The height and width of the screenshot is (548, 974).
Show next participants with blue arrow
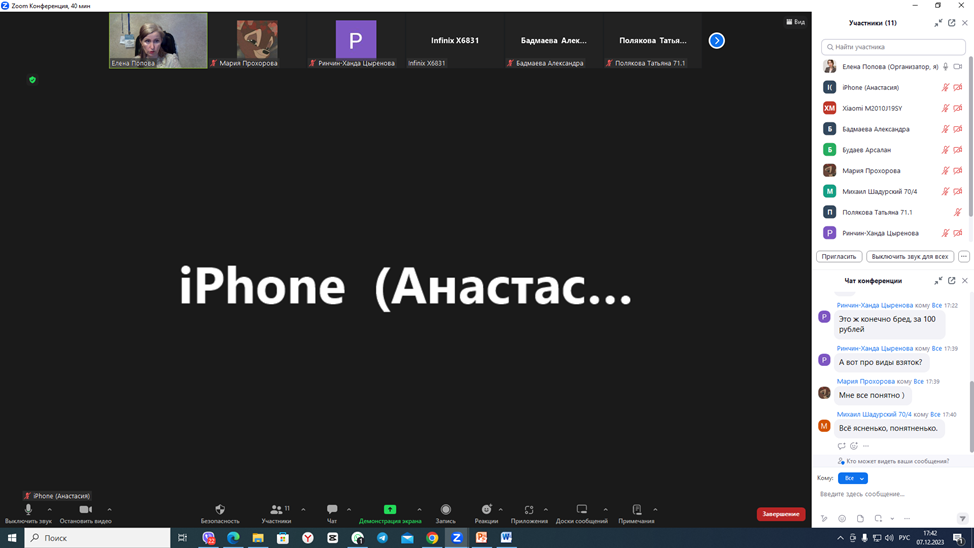(x=716, y=40)
